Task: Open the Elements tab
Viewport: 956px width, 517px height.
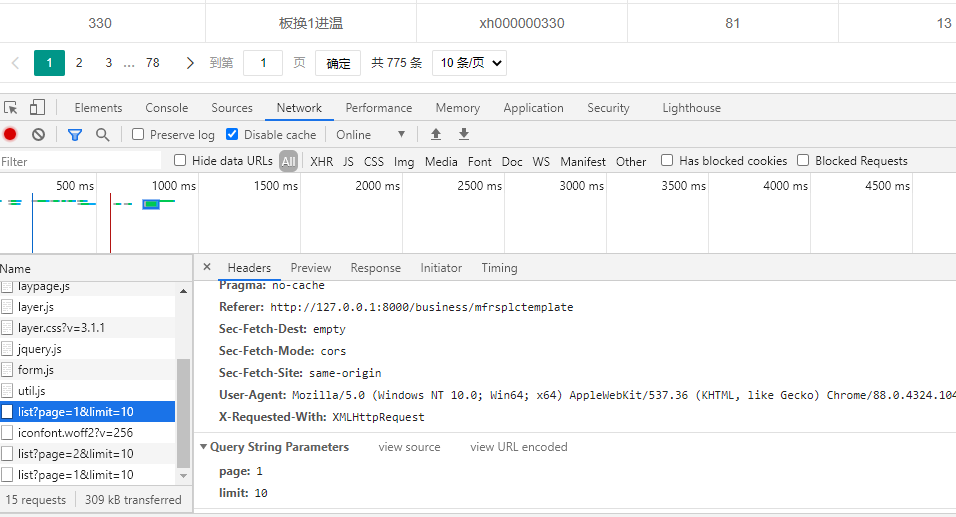Action: [x=98, y=108]
